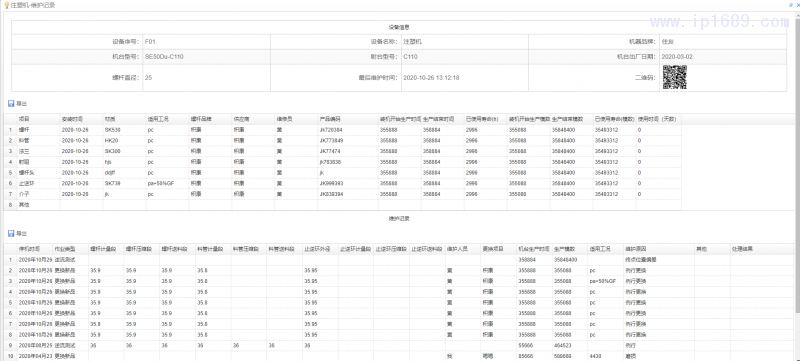The width and height of the screenshot is (800, 361).
Task: Select factory date value 2020-03-02
Action: coord(677,57)
